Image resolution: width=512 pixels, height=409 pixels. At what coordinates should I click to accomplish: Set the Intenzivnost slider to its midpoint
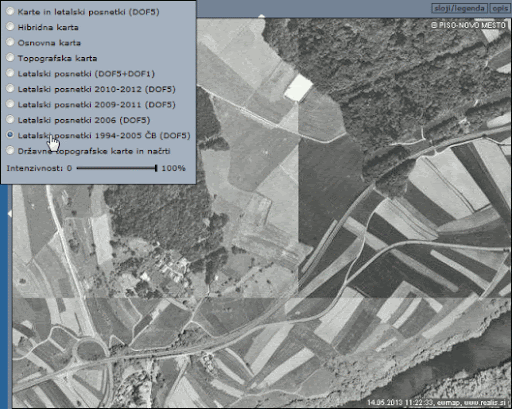pos(116,168)
